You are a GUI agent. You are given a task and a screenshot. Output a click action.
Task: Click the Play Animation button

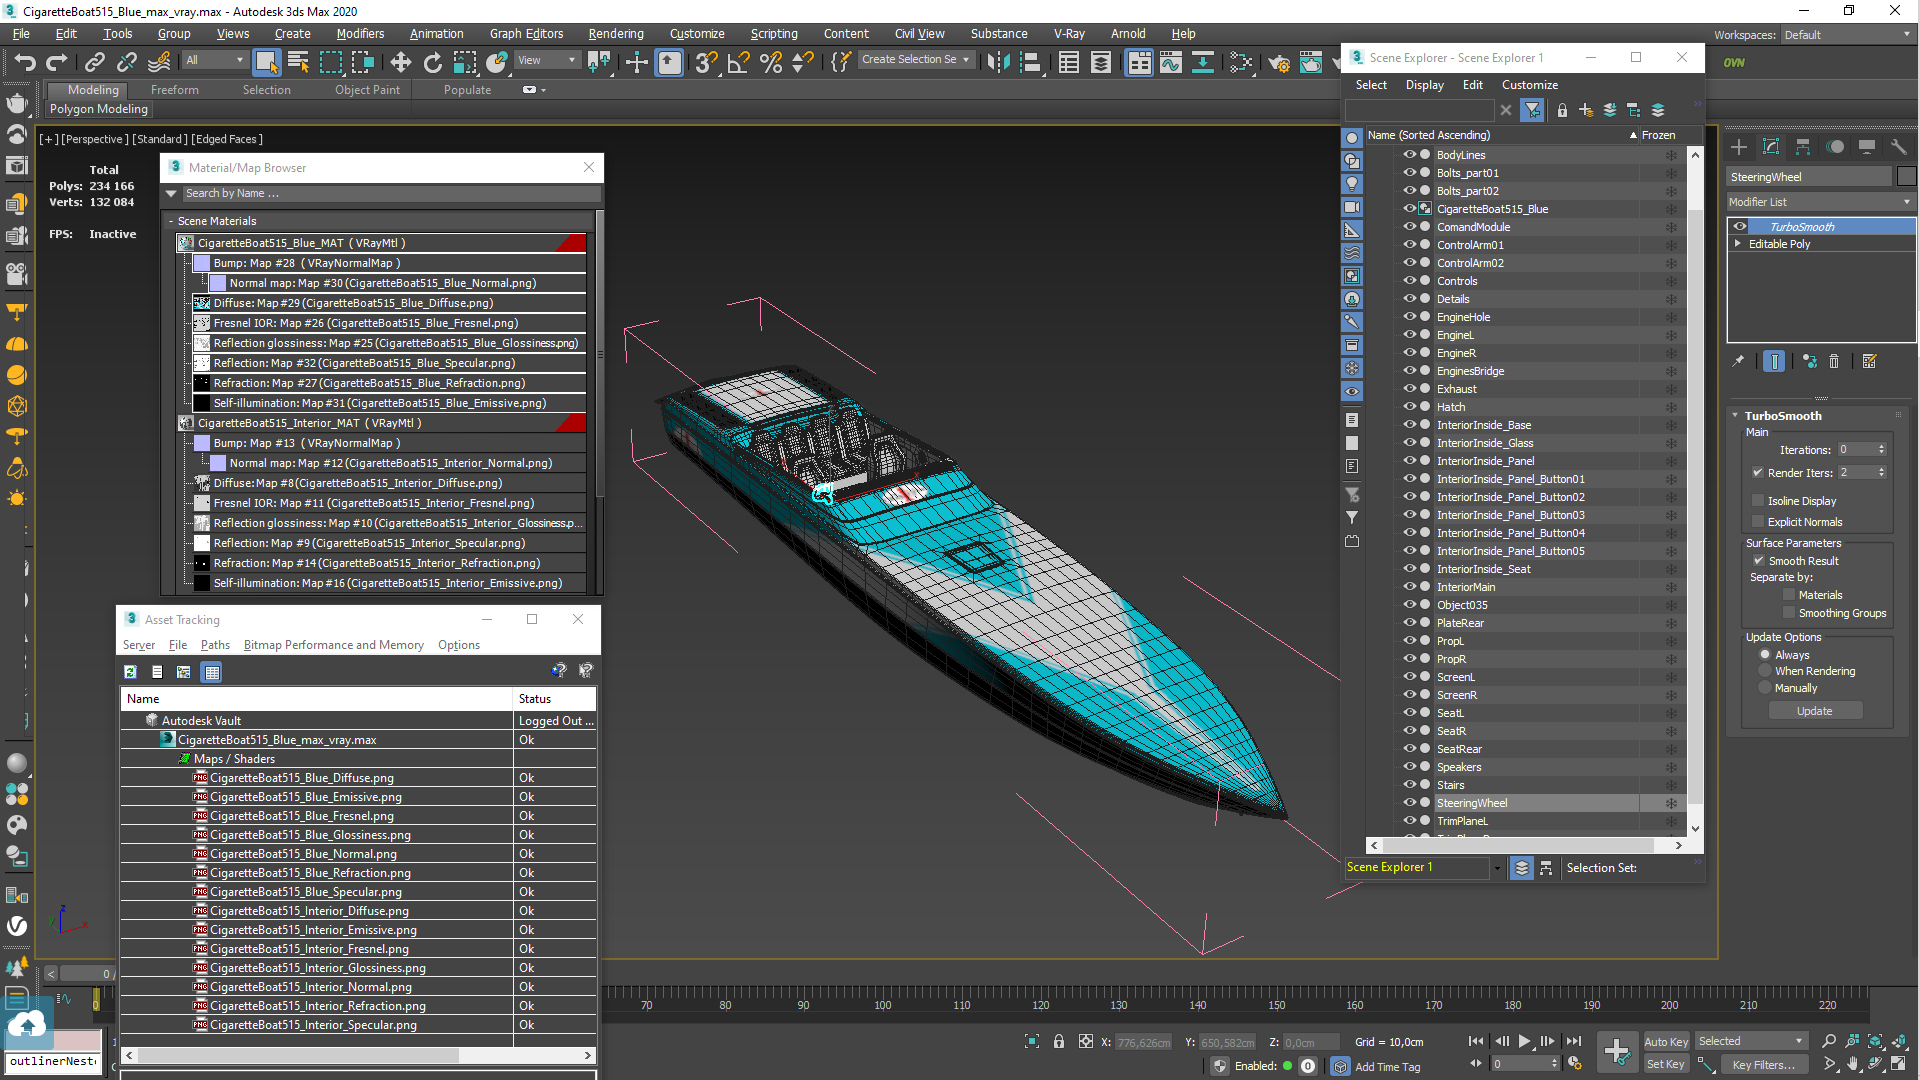click(x=1524, y=1041)
